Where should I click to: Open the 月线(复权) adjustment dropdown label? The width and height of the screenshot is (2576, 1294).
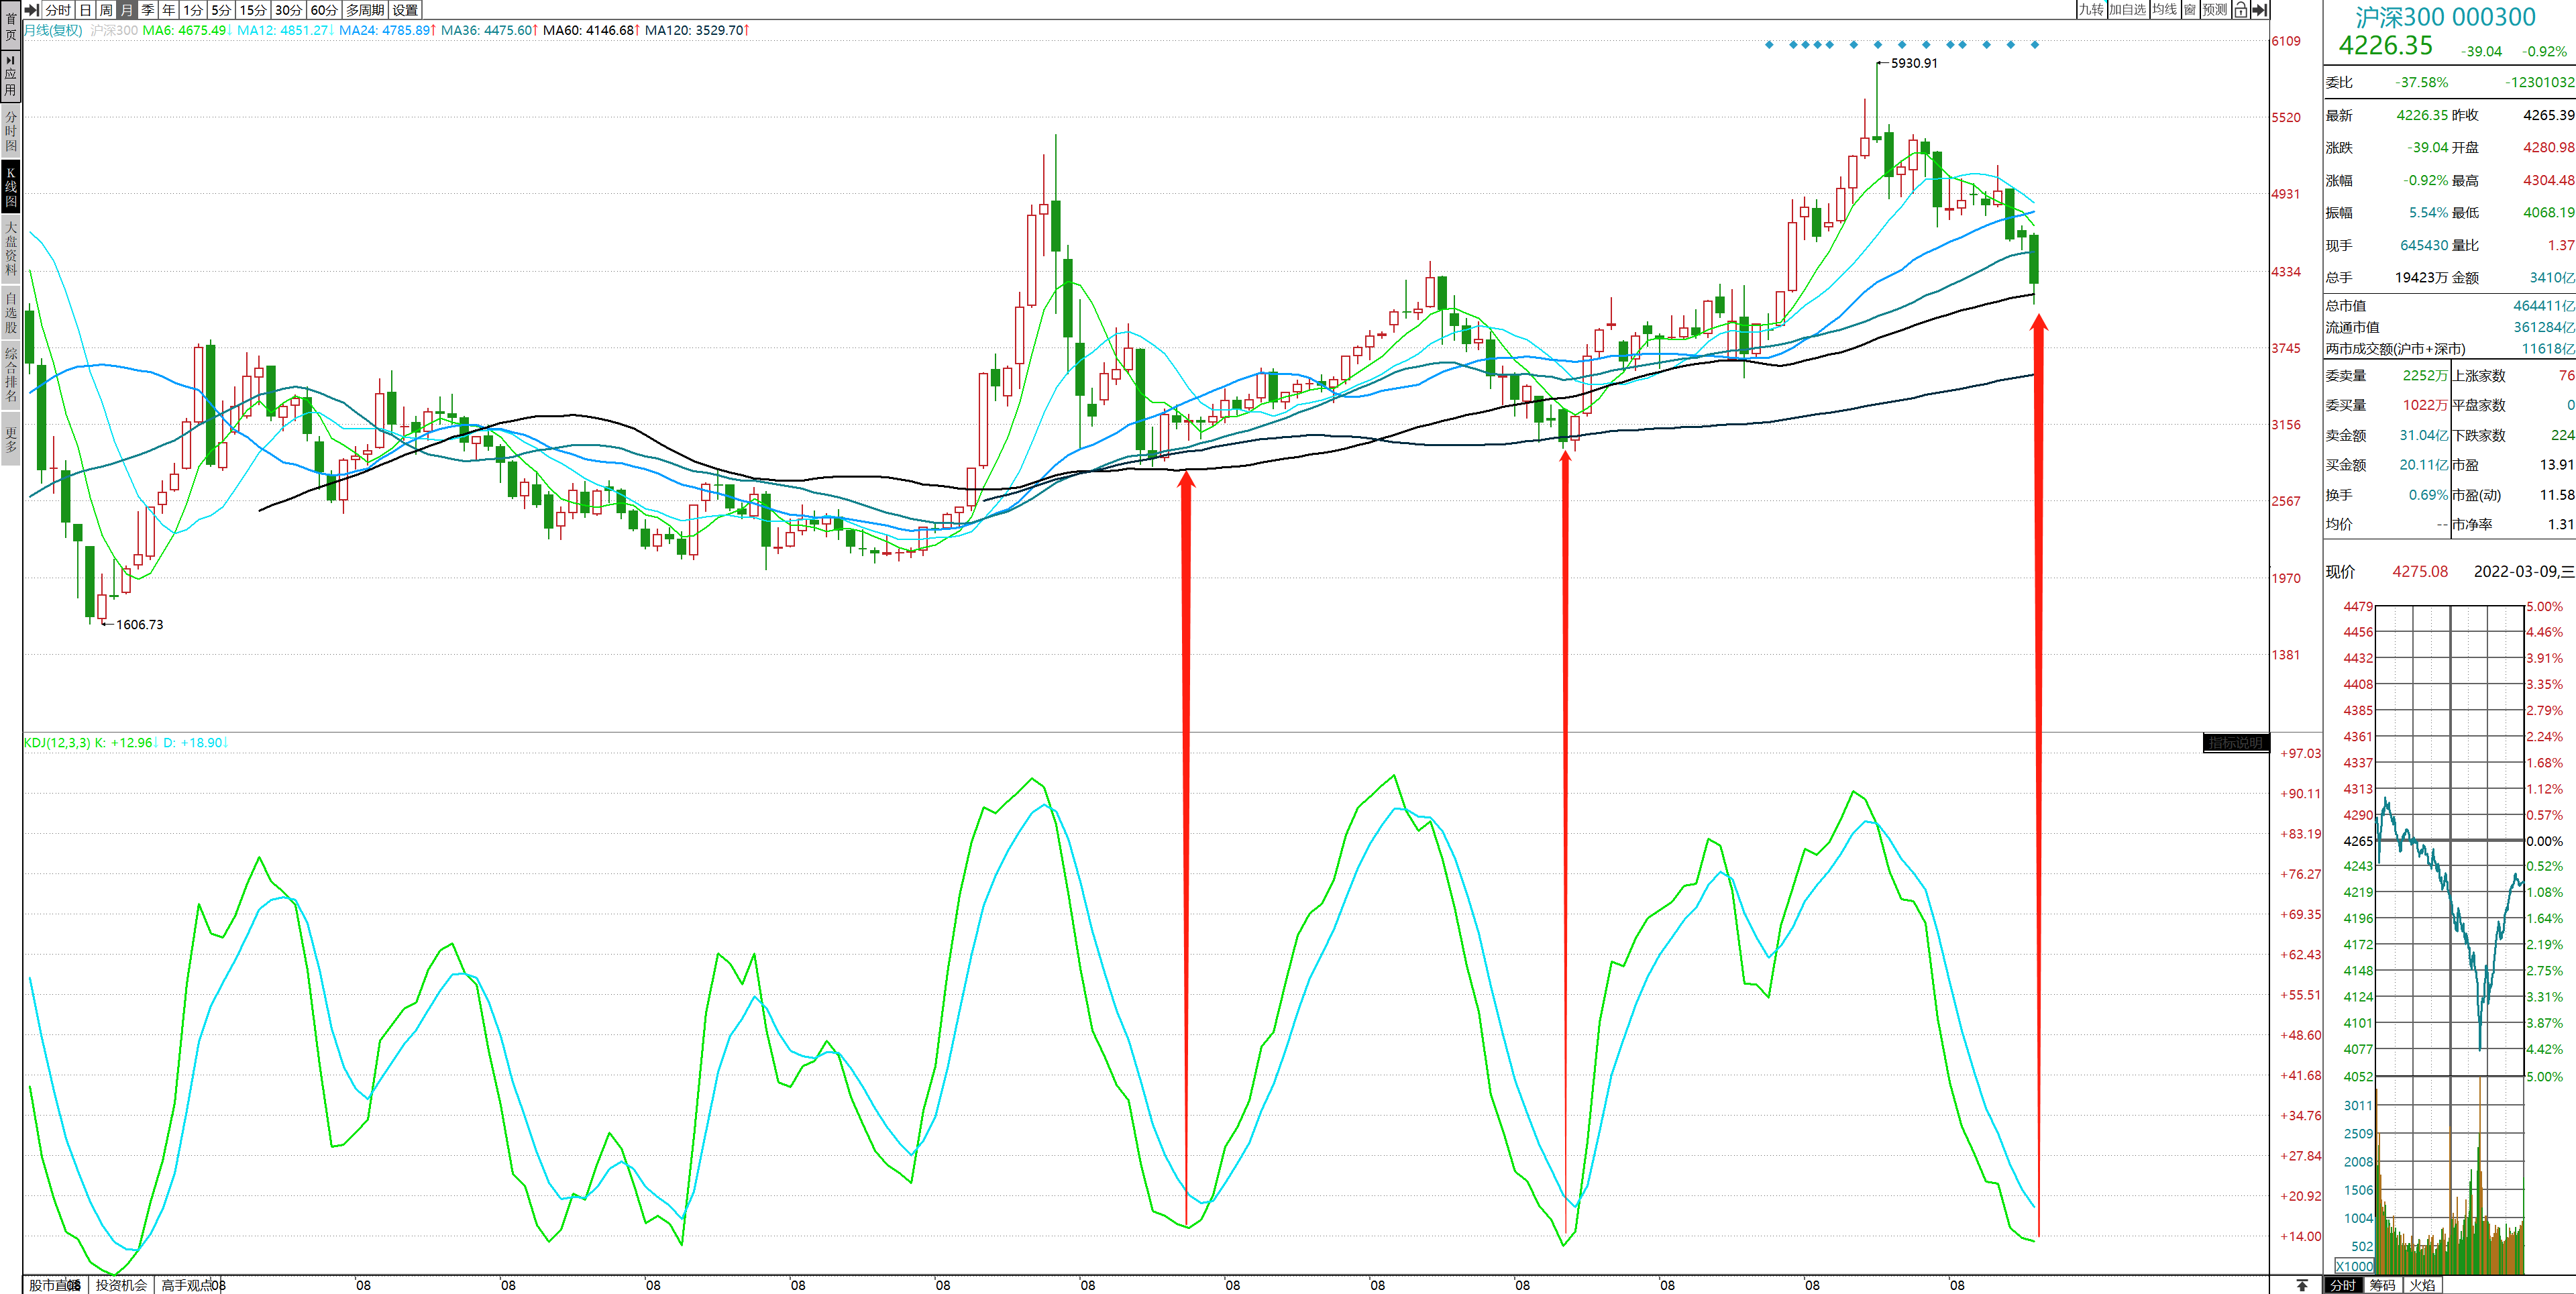pyautogui.click(x=53, y=30)
